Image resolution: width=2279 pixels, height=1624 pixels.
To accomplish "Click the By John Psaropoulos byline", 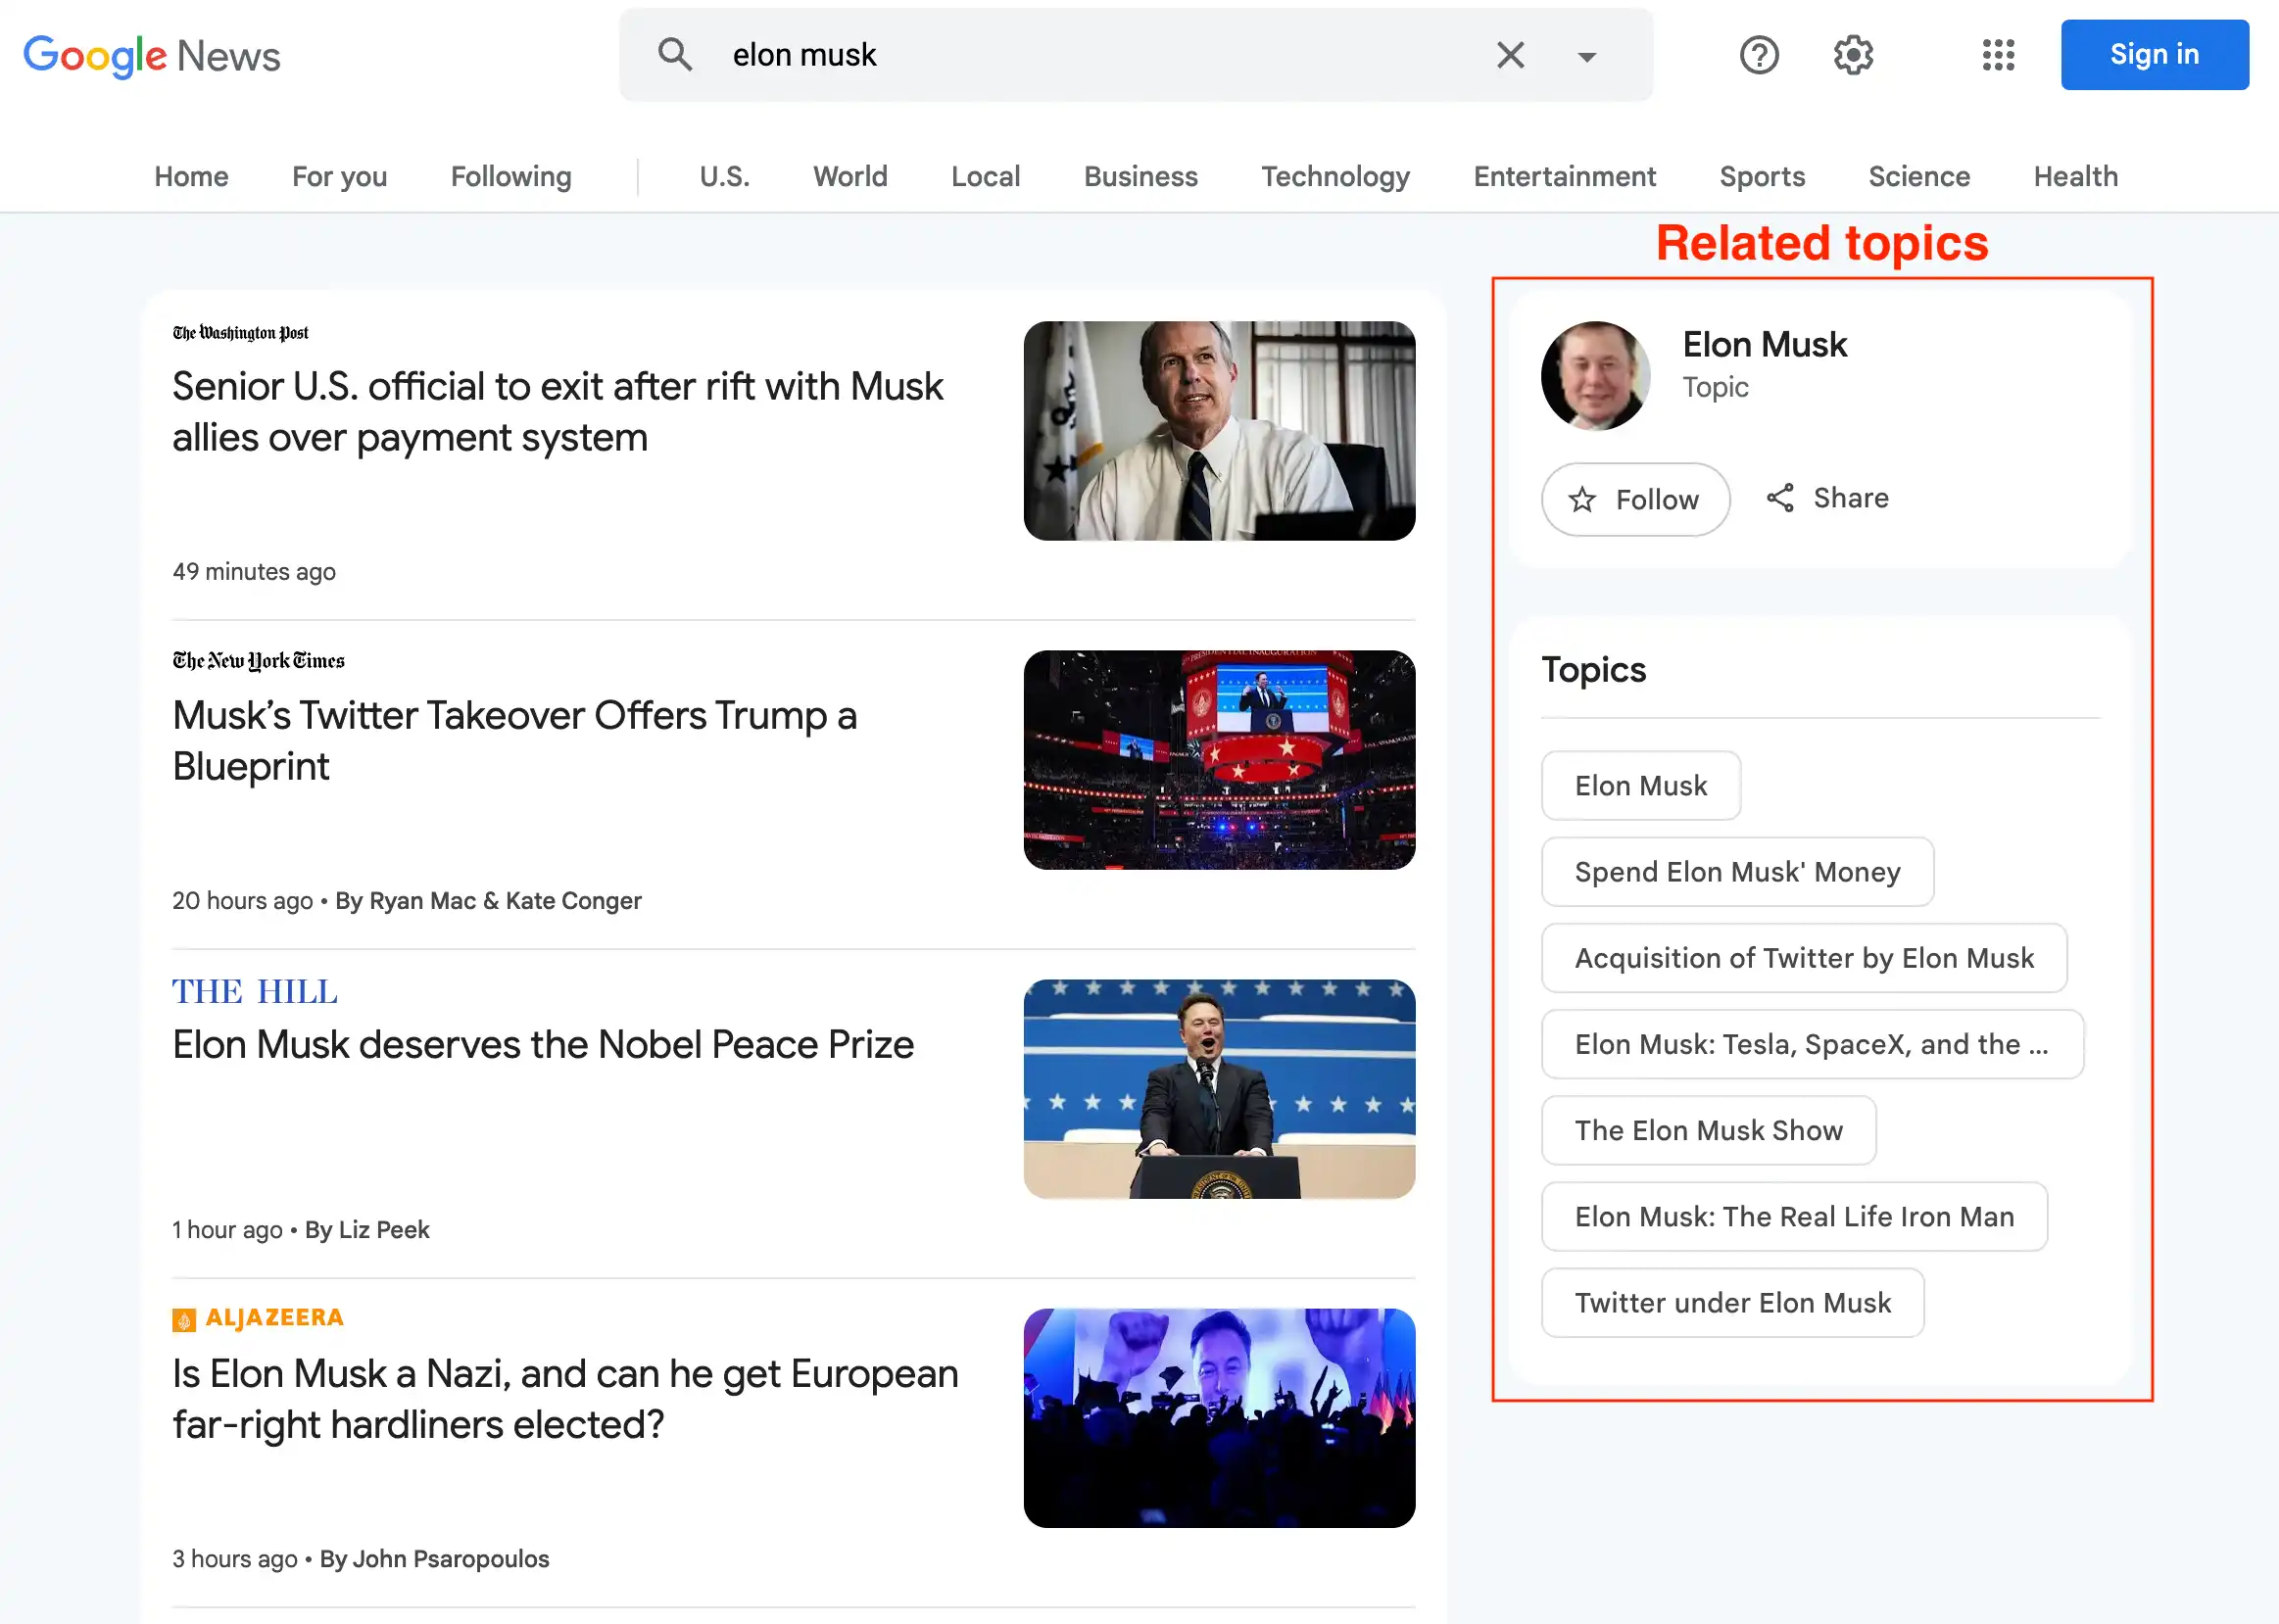I will [x=434, y=1559].
